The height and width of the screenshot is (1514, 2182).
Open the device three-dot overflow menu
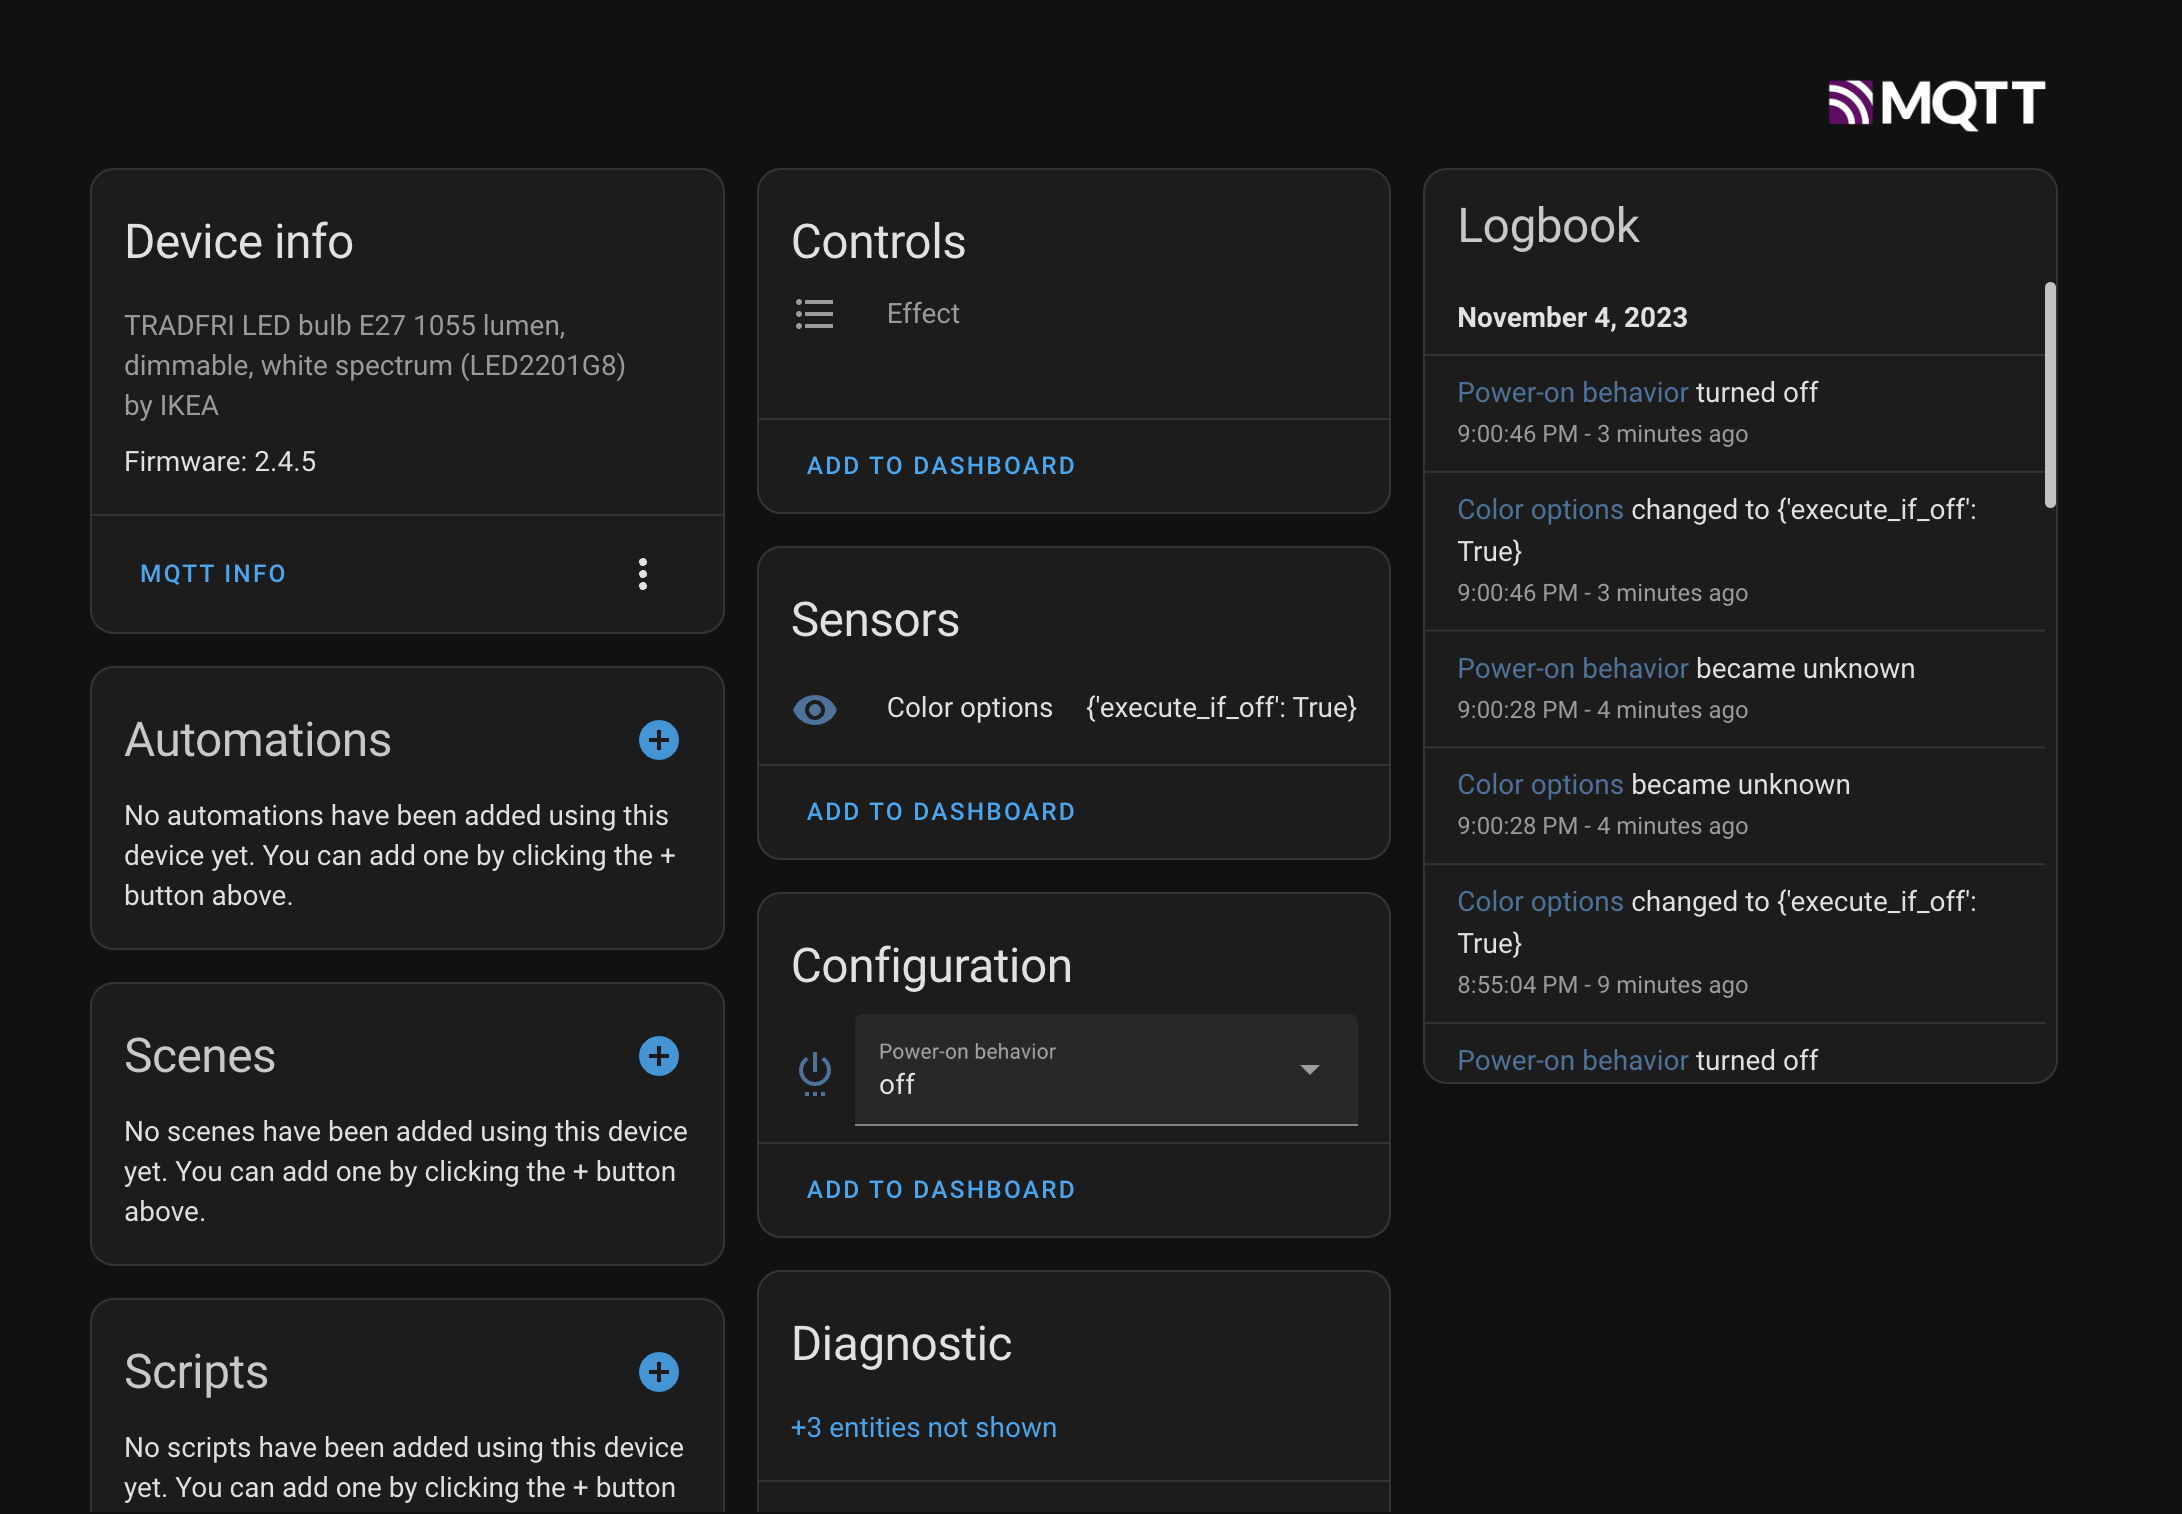(643, 574)
